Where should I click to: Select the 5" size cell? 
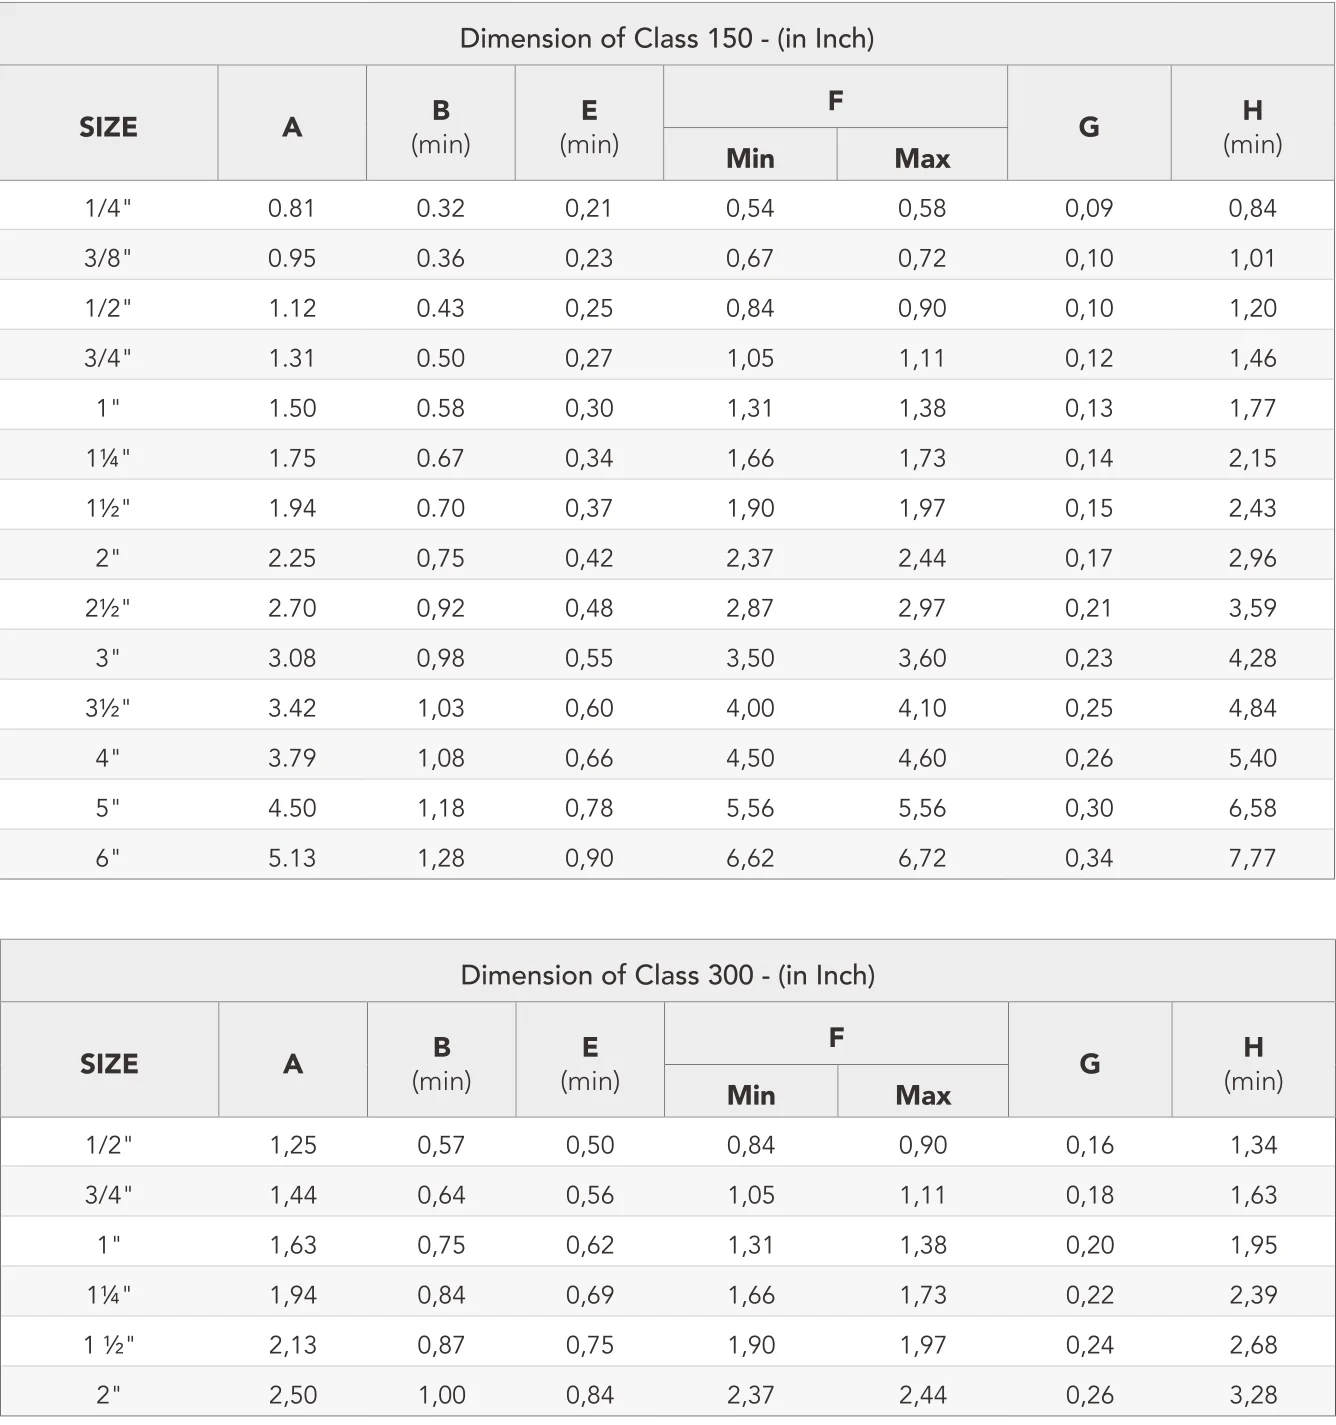coord(108,808)
